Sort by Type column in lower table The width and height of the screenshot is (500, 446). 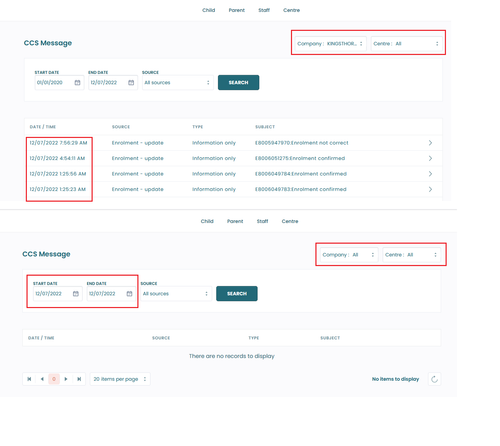click(254, 338)
